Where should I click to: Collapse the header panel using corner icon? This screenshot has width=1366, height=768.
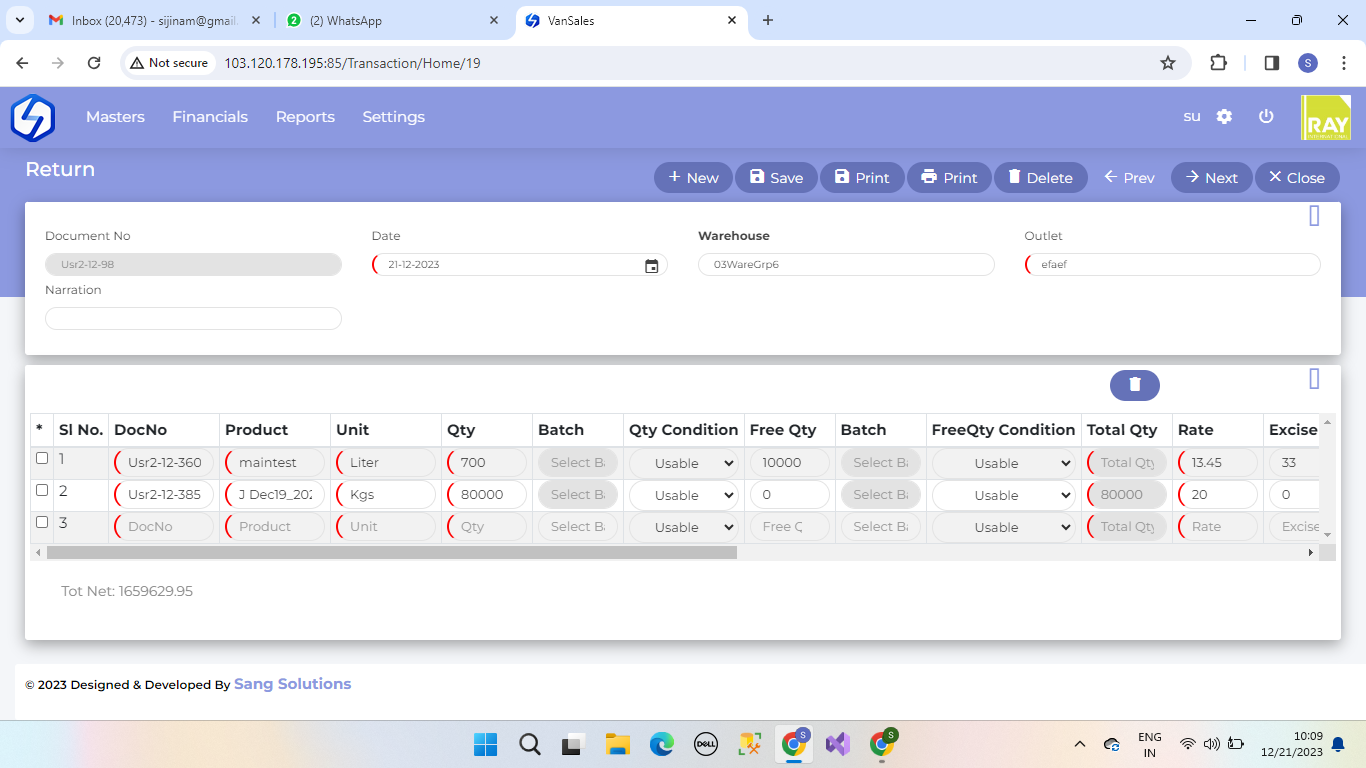(x=1314, y=216)
